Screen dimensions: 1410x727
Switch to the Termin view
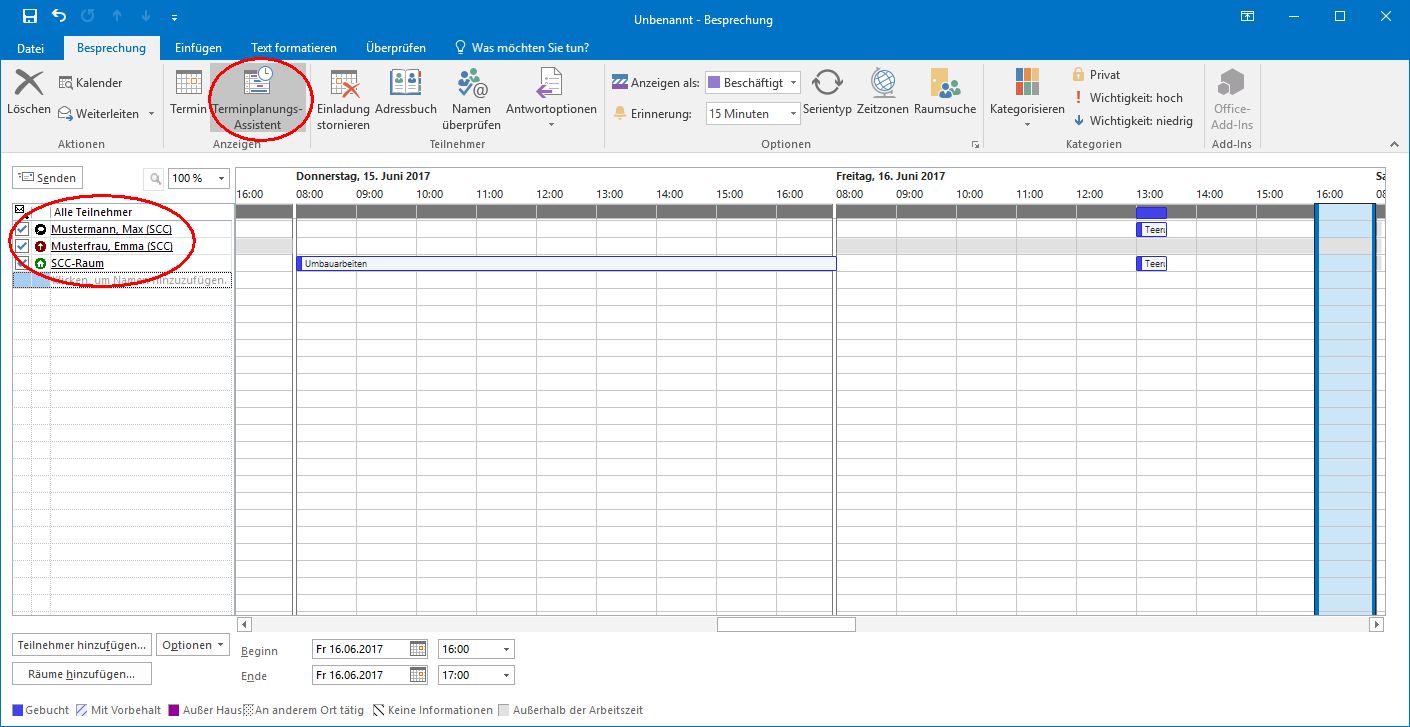(188, 93)
